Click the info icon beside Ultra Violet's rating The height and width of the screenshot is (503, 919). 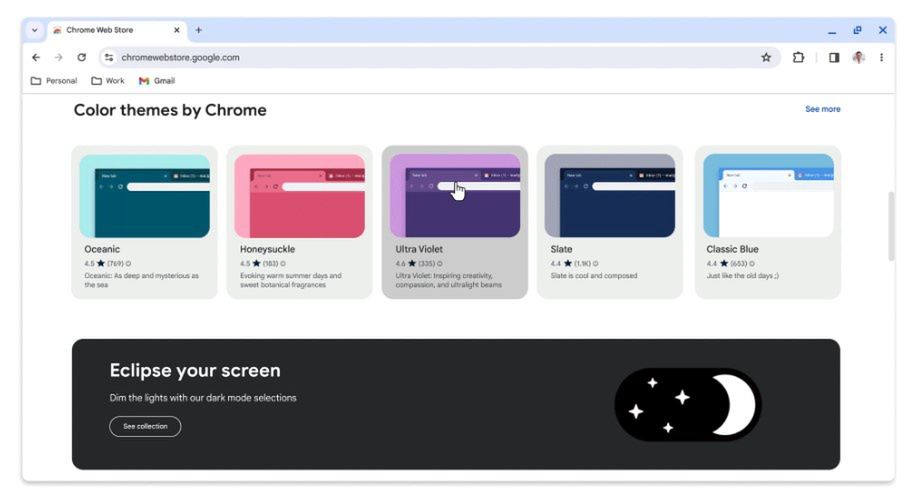tap(440, 264)
